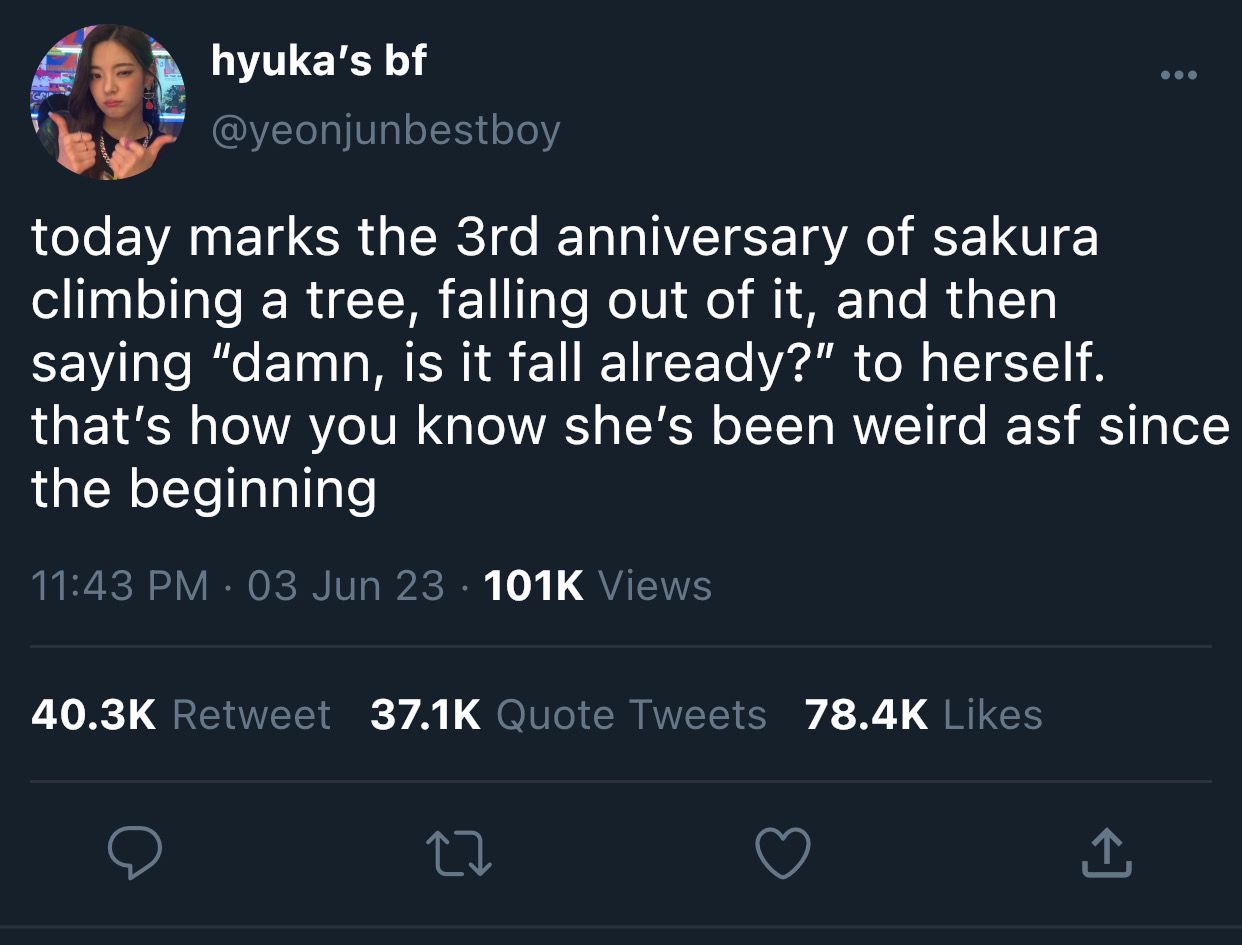The height and width of the screenshot is (945, 1242).
Task: Open the Likes label list
Action: click(x=993, y=715)
